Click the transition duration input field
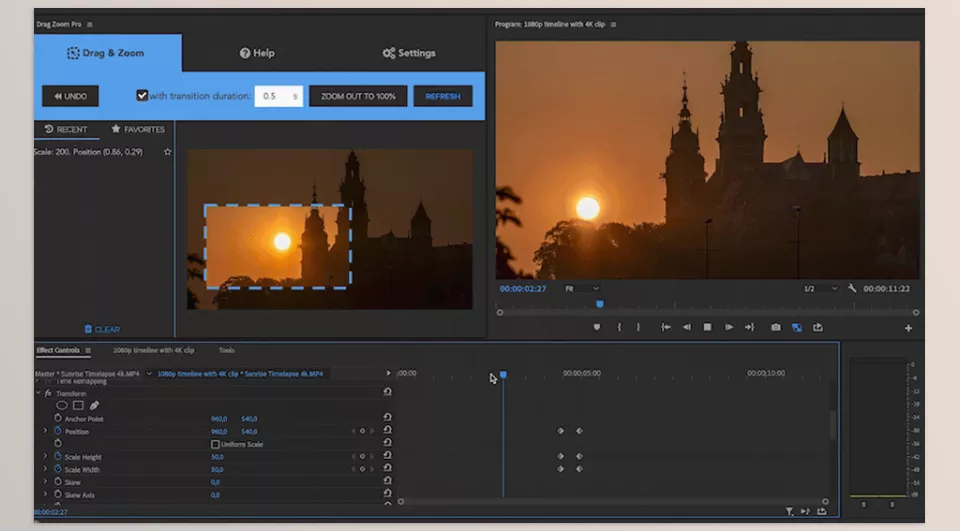 279,96
